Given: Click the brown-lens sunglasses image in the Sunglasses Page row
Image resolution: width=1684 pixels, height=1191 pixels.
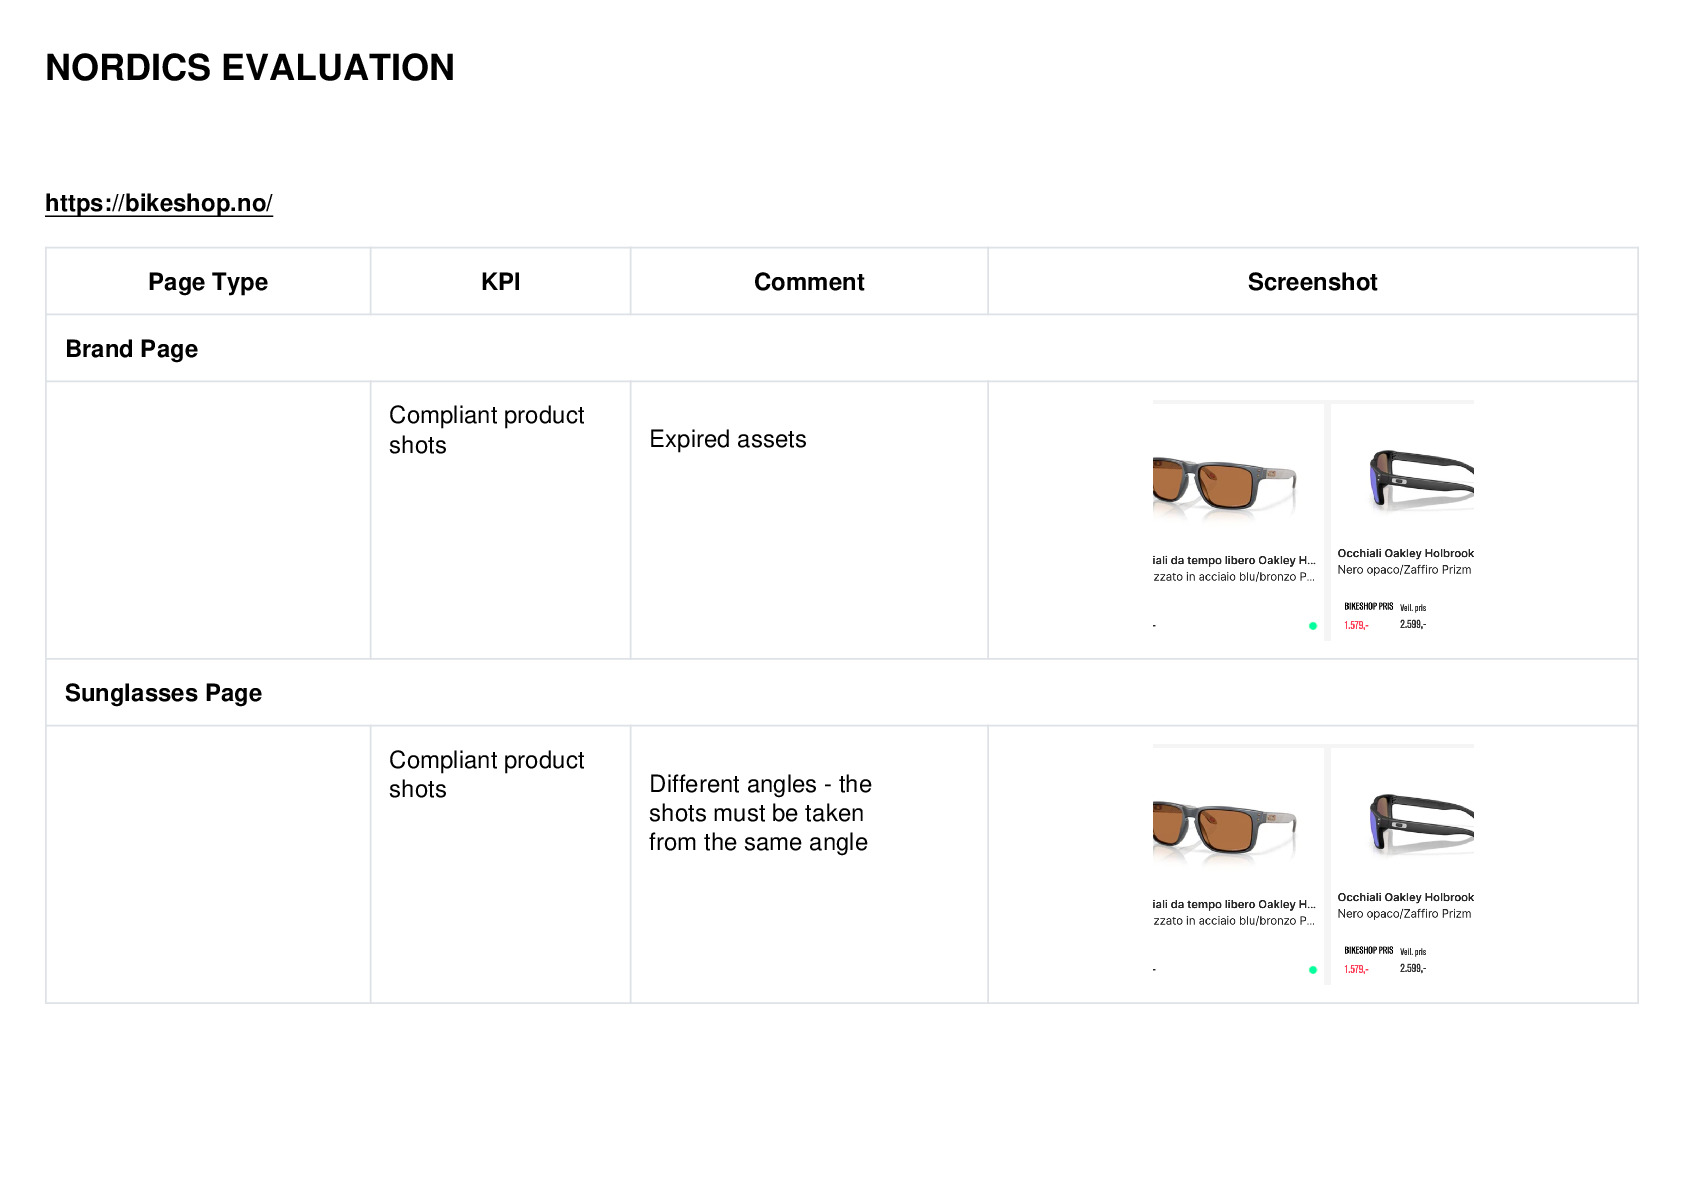Looking at the screenshot, I should point(1225,828).
